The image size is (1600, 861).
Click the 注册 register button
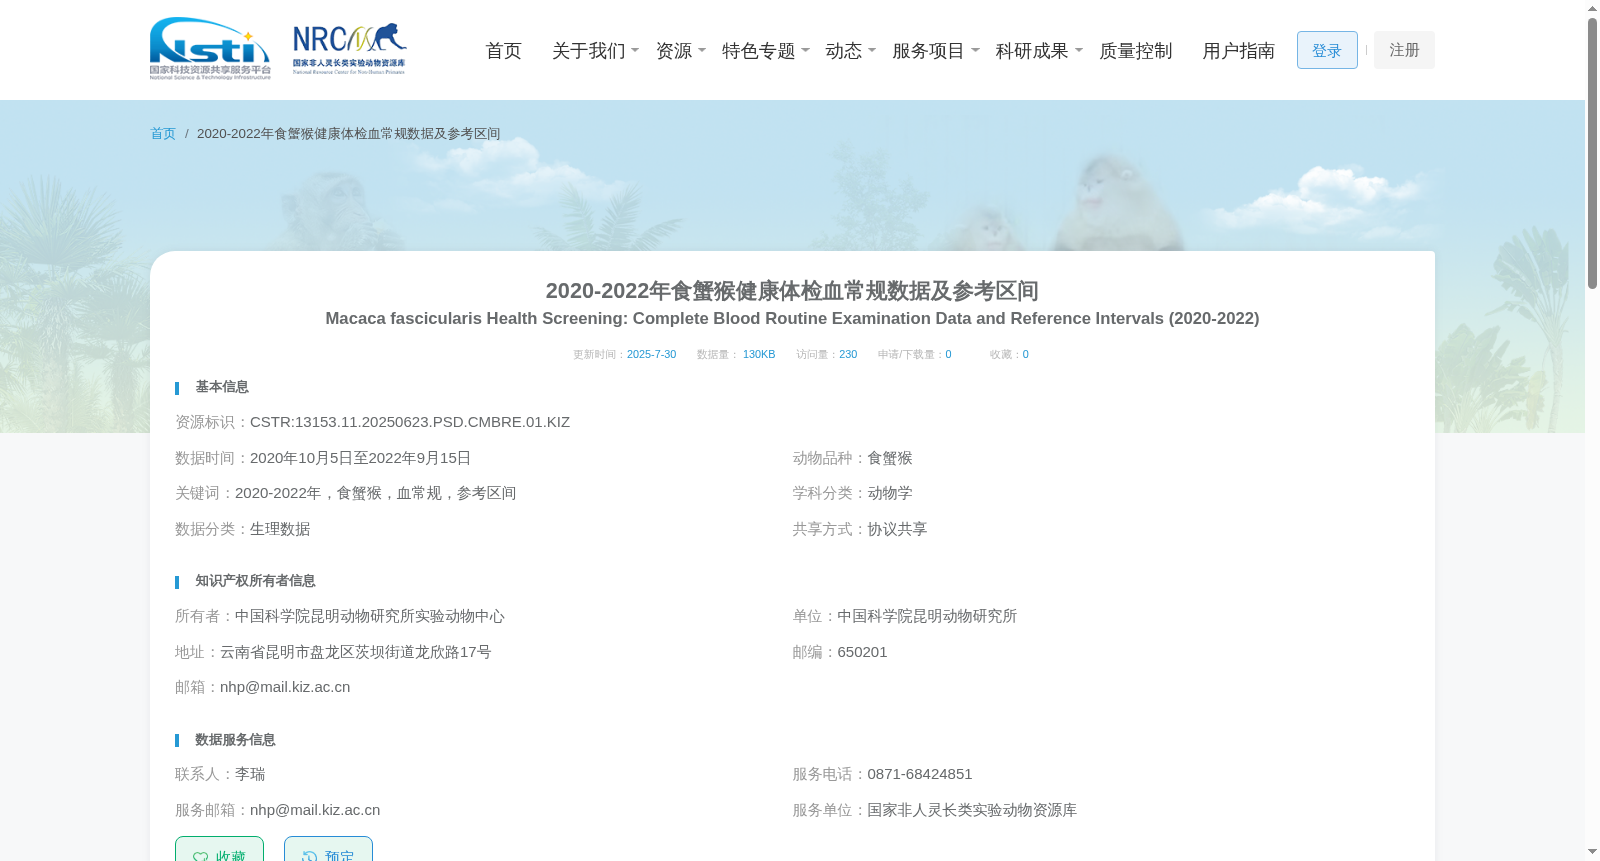pos(1404,50)
